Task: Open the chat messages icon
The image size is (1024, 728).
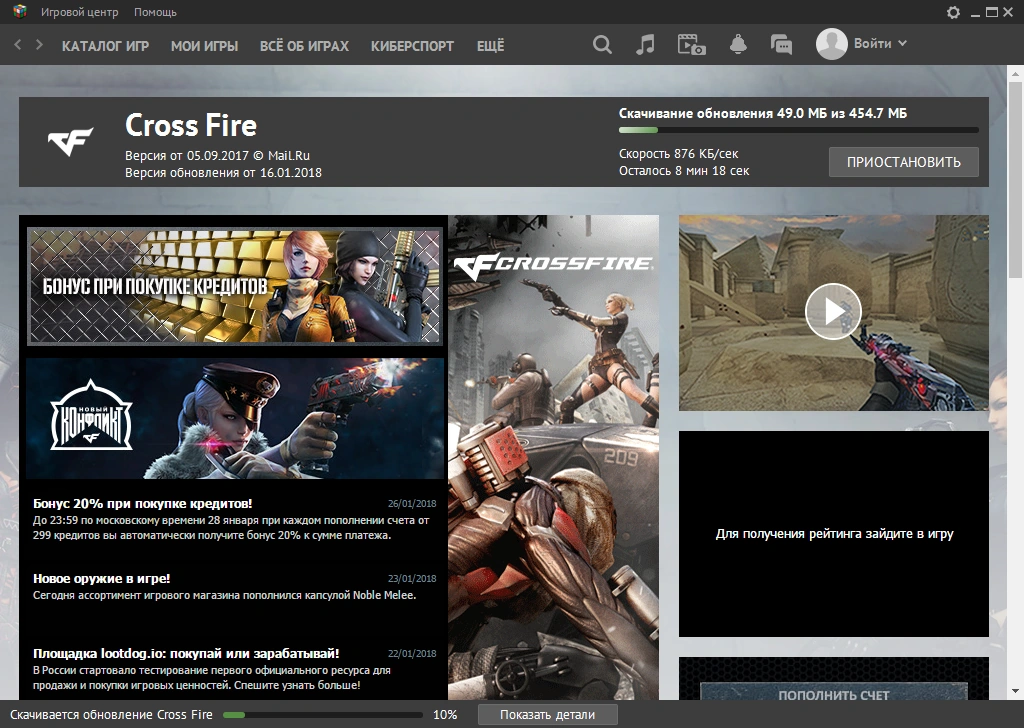Action: coord(781,45)
